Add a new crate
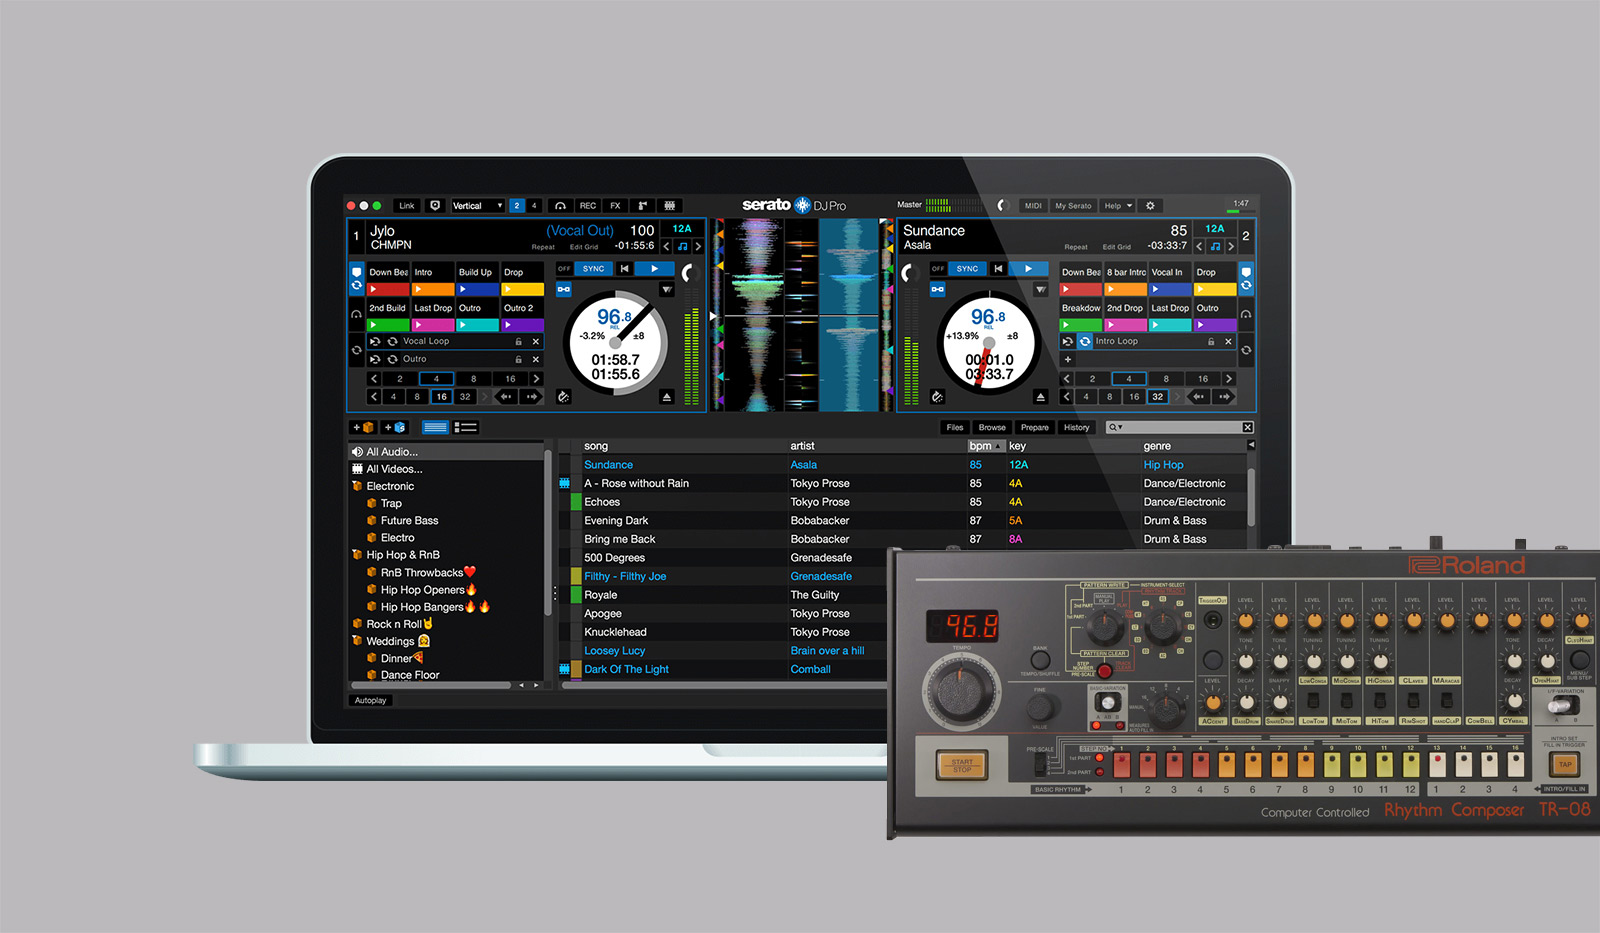This screenshot has width=1600, height=933. (x=363, y=427)
